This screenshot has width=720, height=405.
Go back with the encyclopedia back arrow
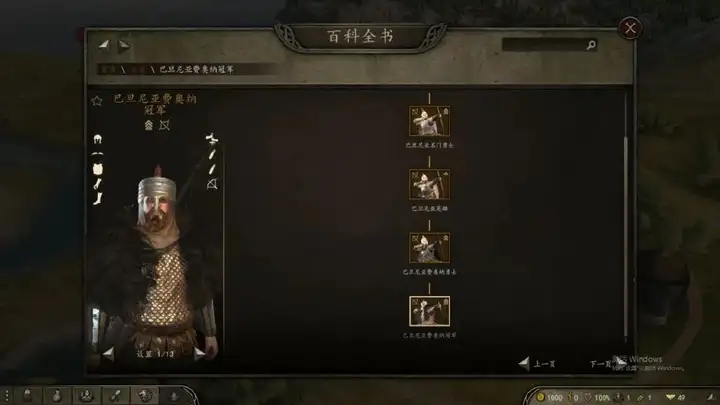pos(104,45)
